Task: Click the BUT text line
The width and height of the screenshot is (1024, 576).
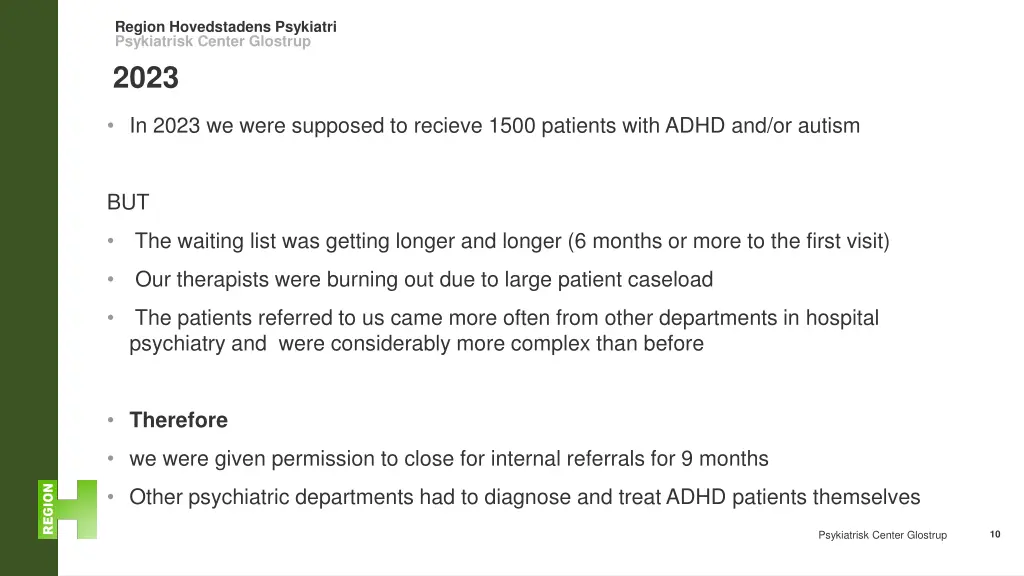Action: [x=128, y=202]
